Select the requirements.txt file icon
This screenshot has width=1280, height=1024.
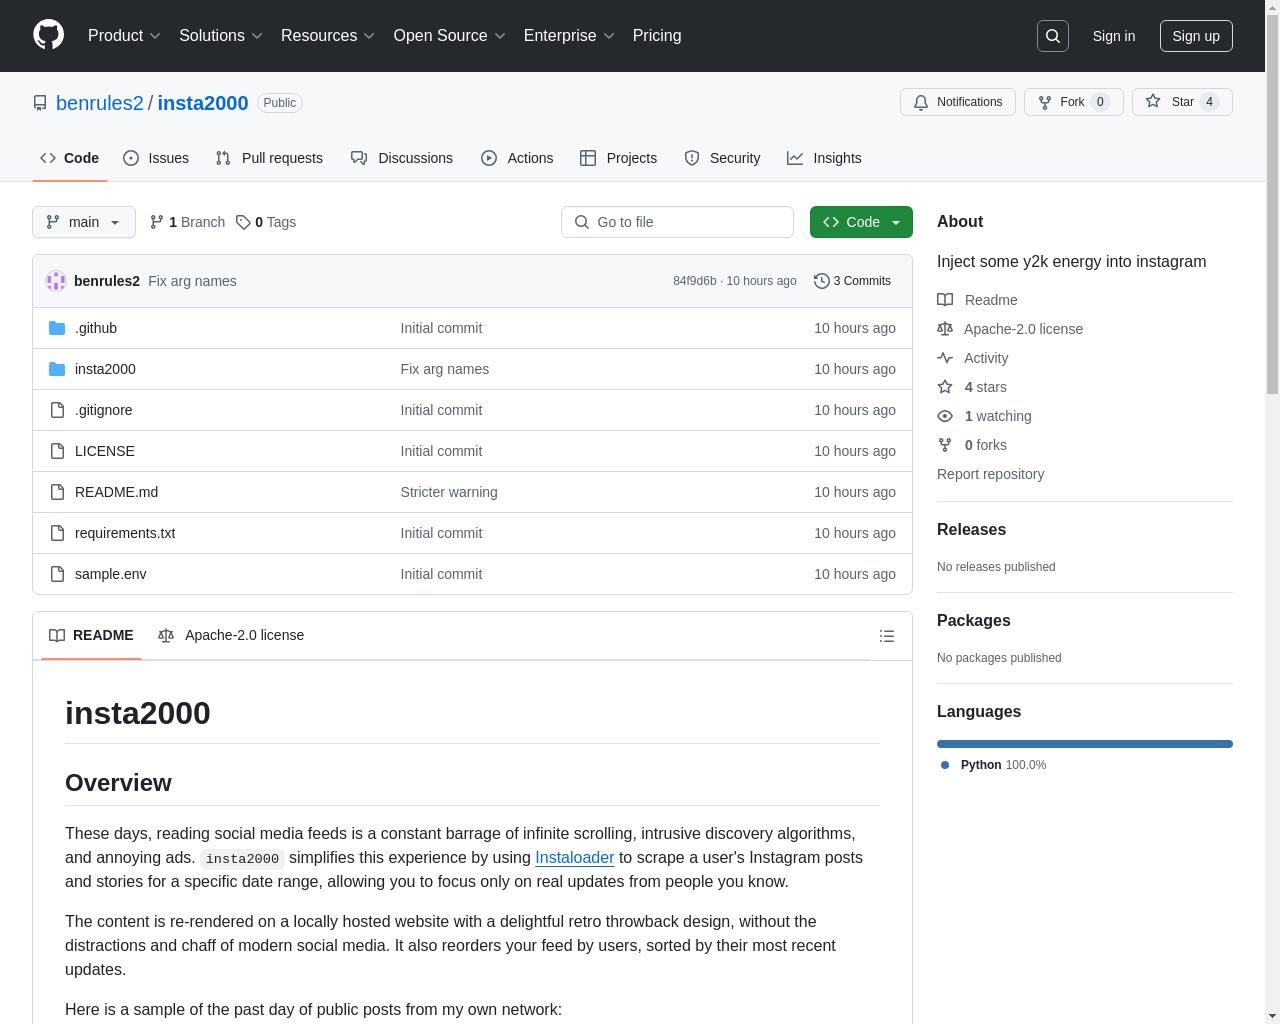pyautogui.click(x=57, y=533)
